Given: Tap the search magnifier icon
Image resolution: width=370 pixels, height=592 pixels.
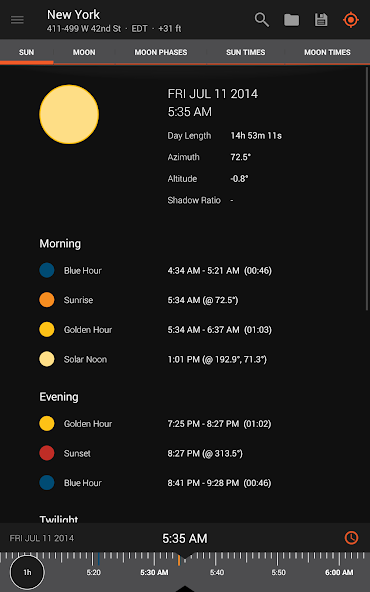Looking at the screenshot, I should pos(262,20).
